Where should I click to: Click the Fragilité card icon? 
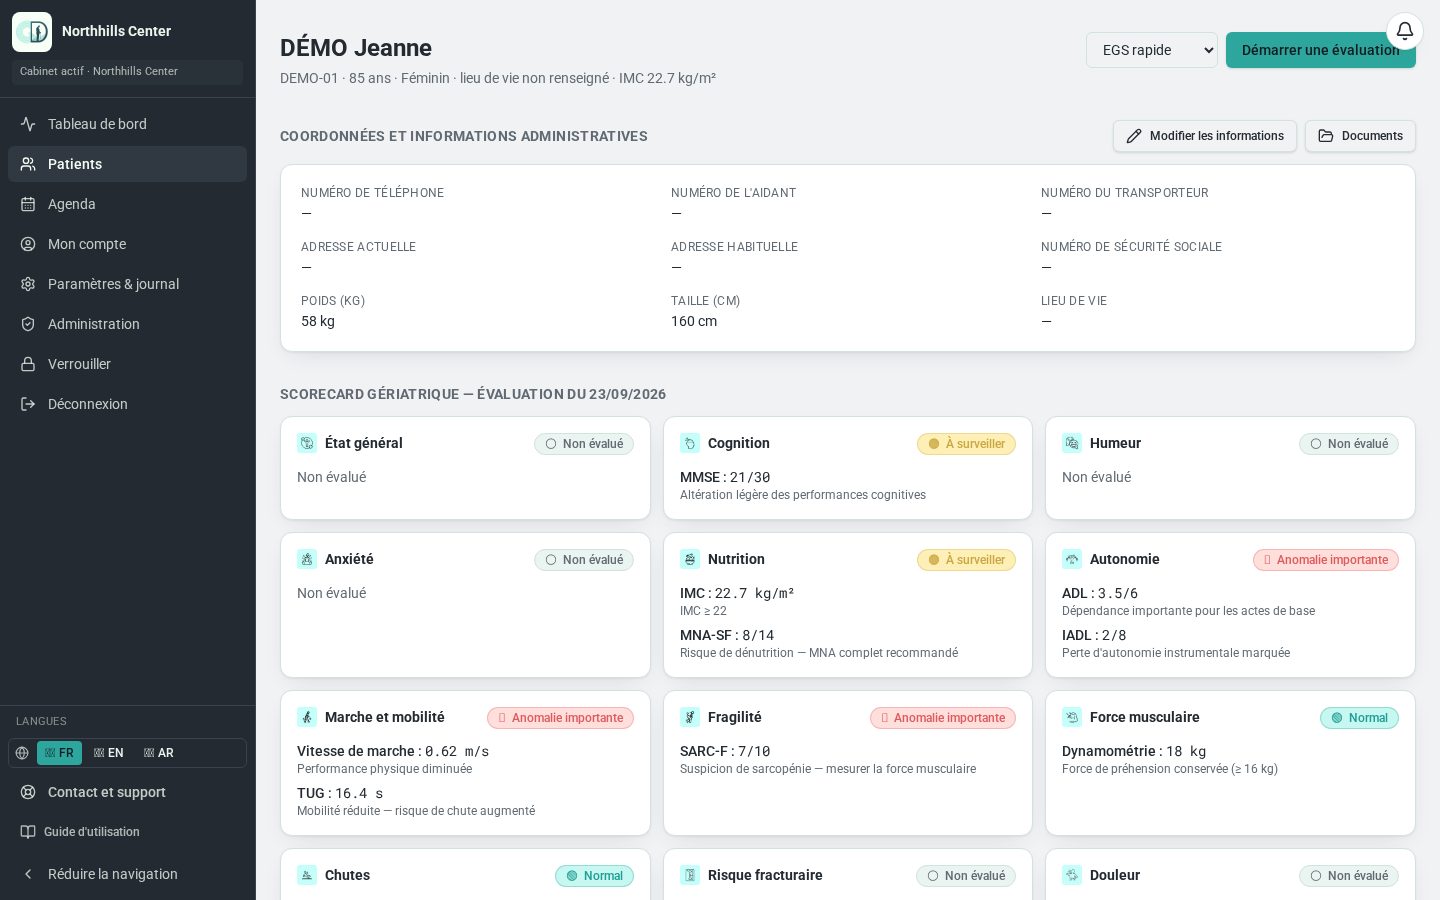coord(690,717)
